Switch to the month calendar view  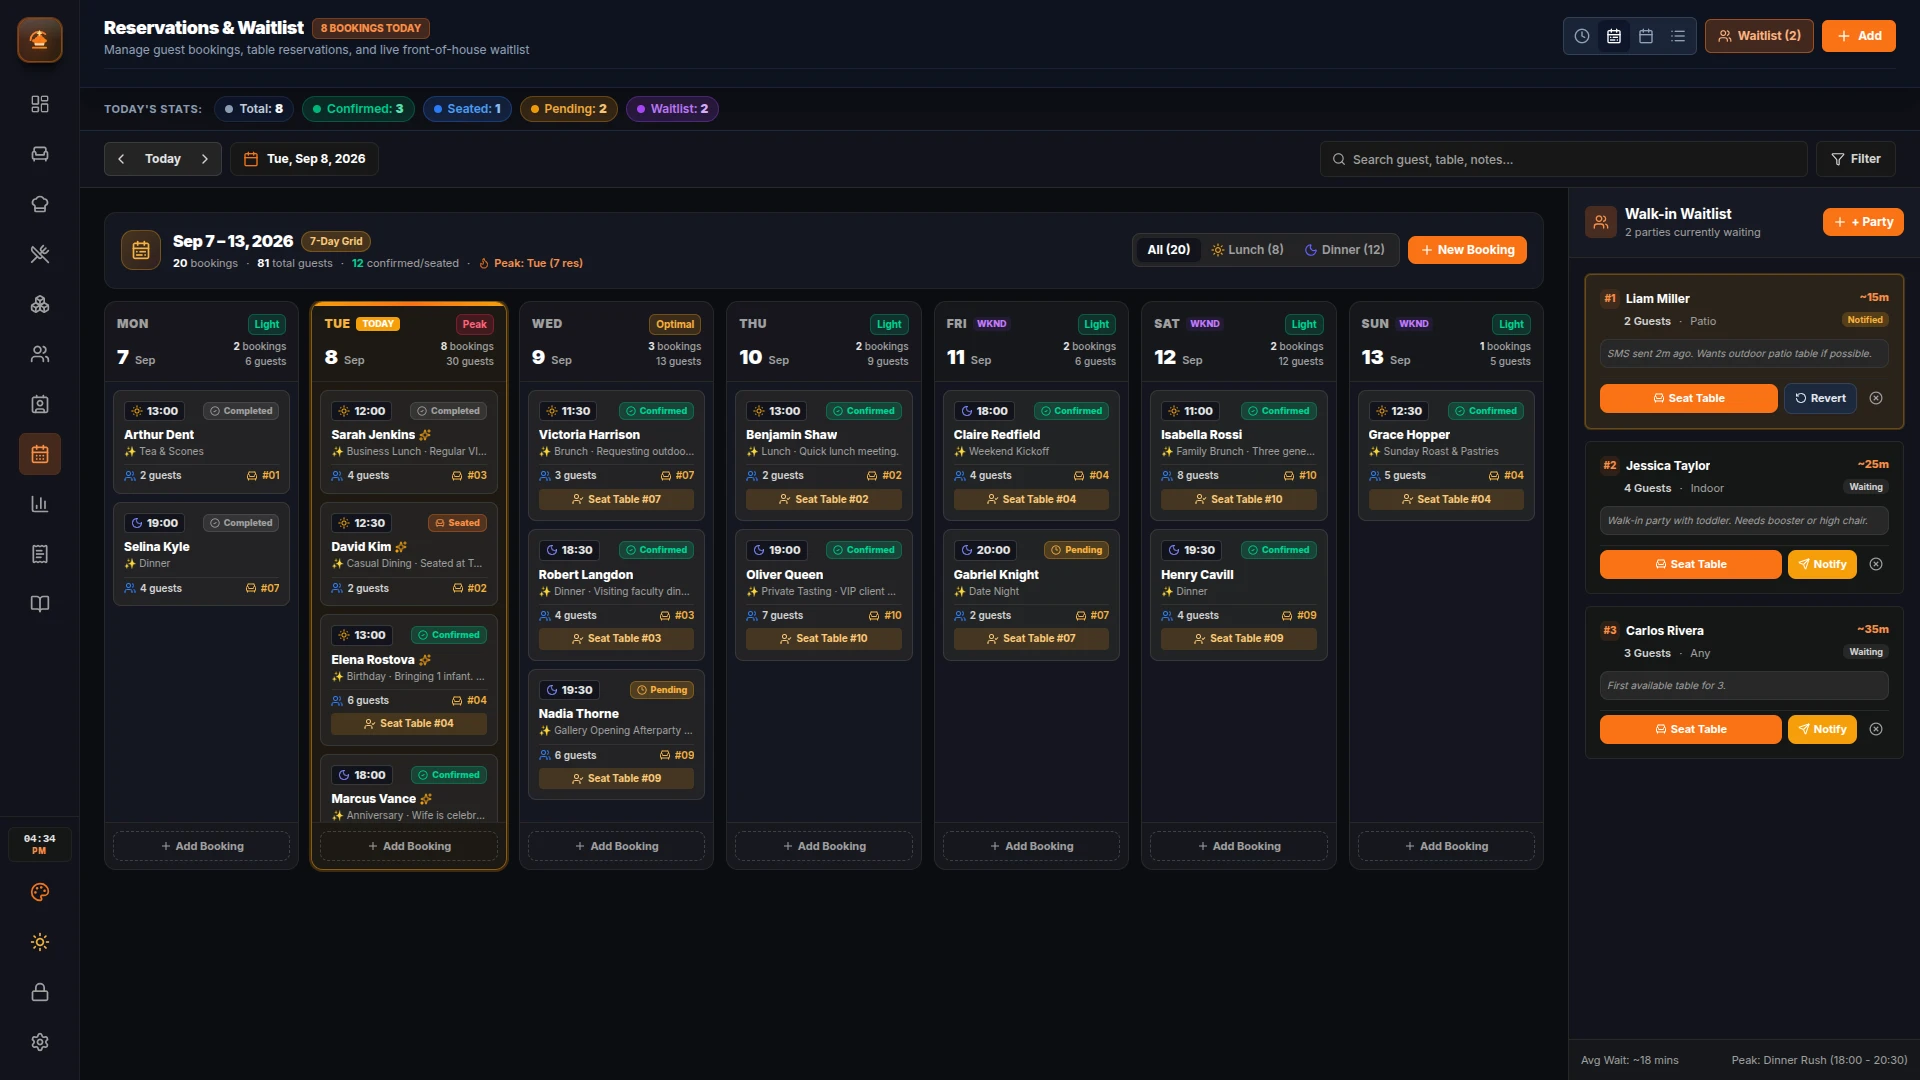[x=1646, y=36]
